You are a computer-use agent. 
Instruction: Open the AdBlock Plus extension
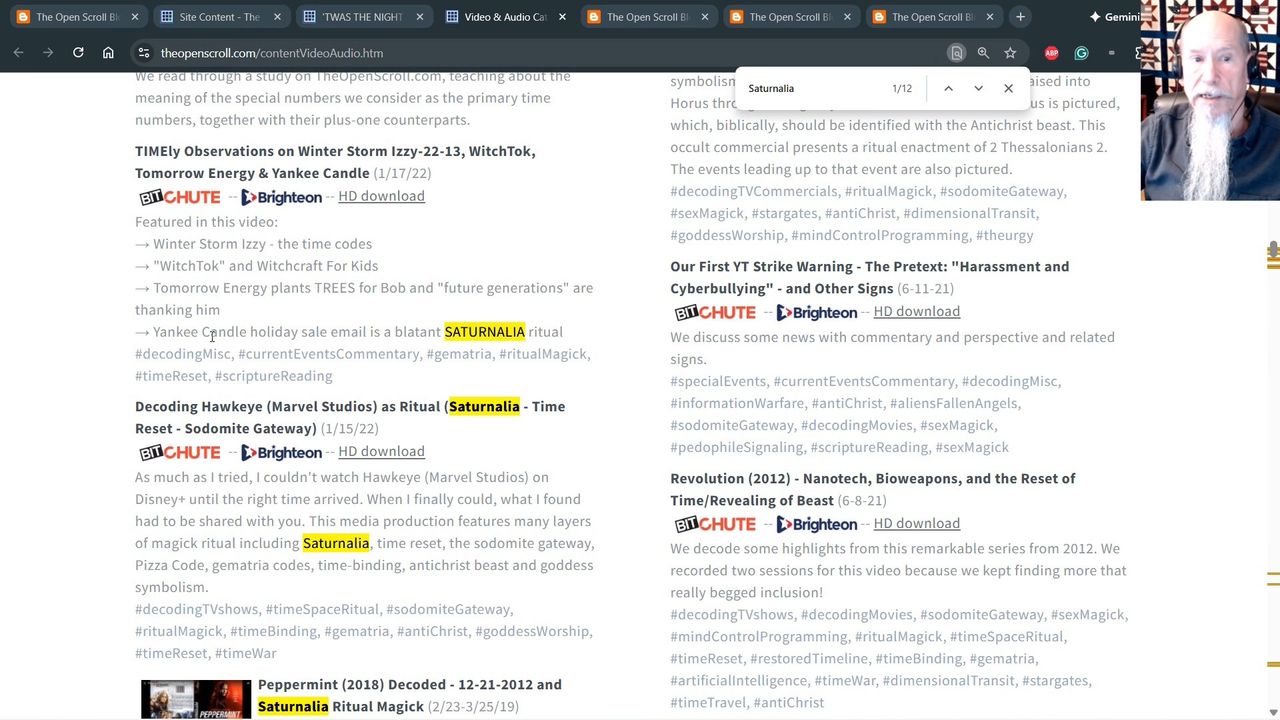[x=1051, y=53]
